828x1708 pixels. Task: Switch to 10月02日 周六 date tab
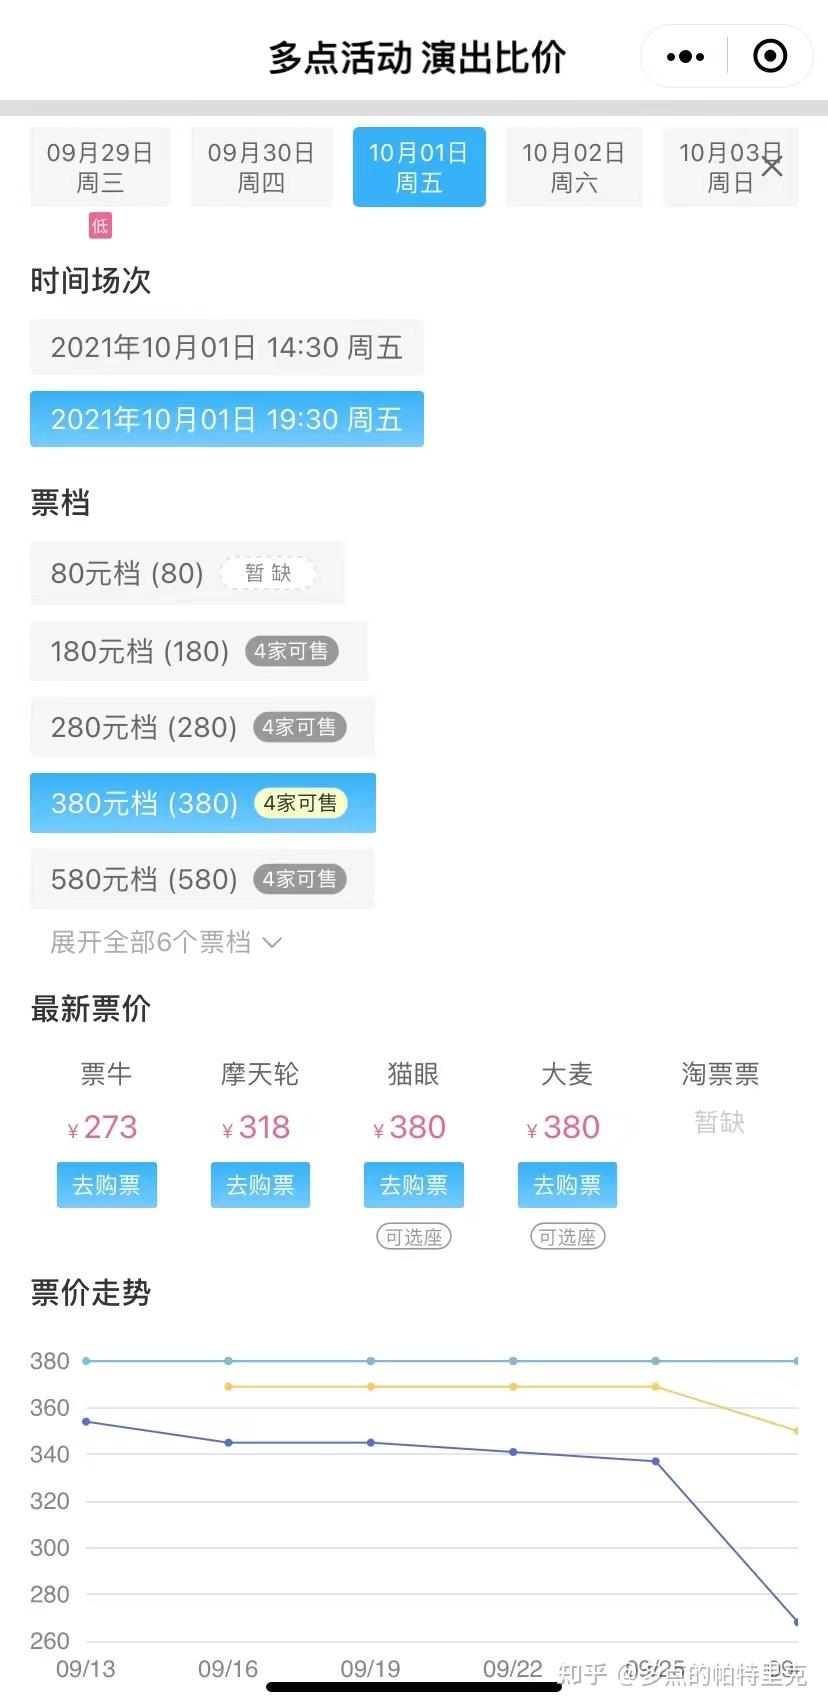[573, 167]
